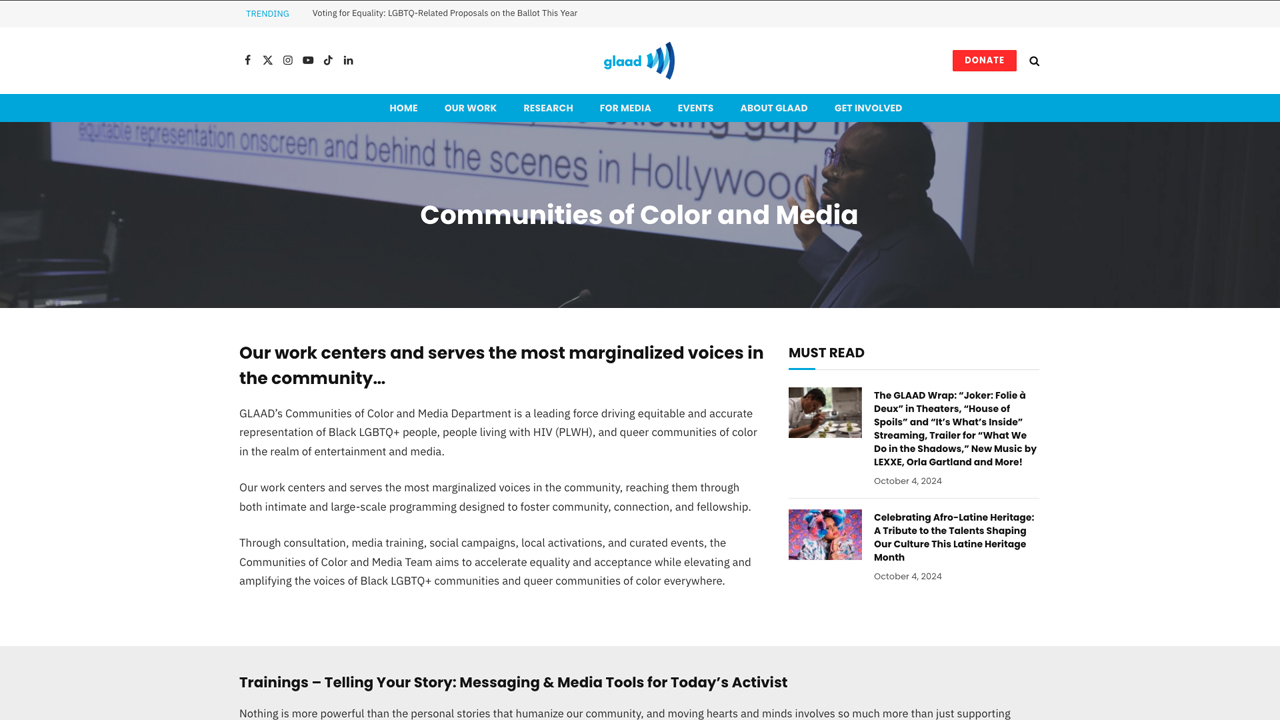Screen dimensions: 1280x720
Task: Open The GLAAD Wrap Joker article link
Action: click(x=955, y=429)
